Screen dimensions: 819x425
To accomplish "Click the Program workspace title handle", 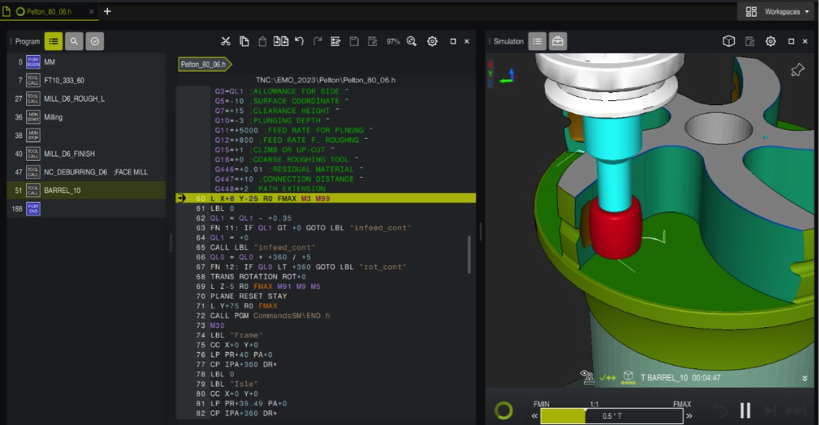I will point(25,41).
